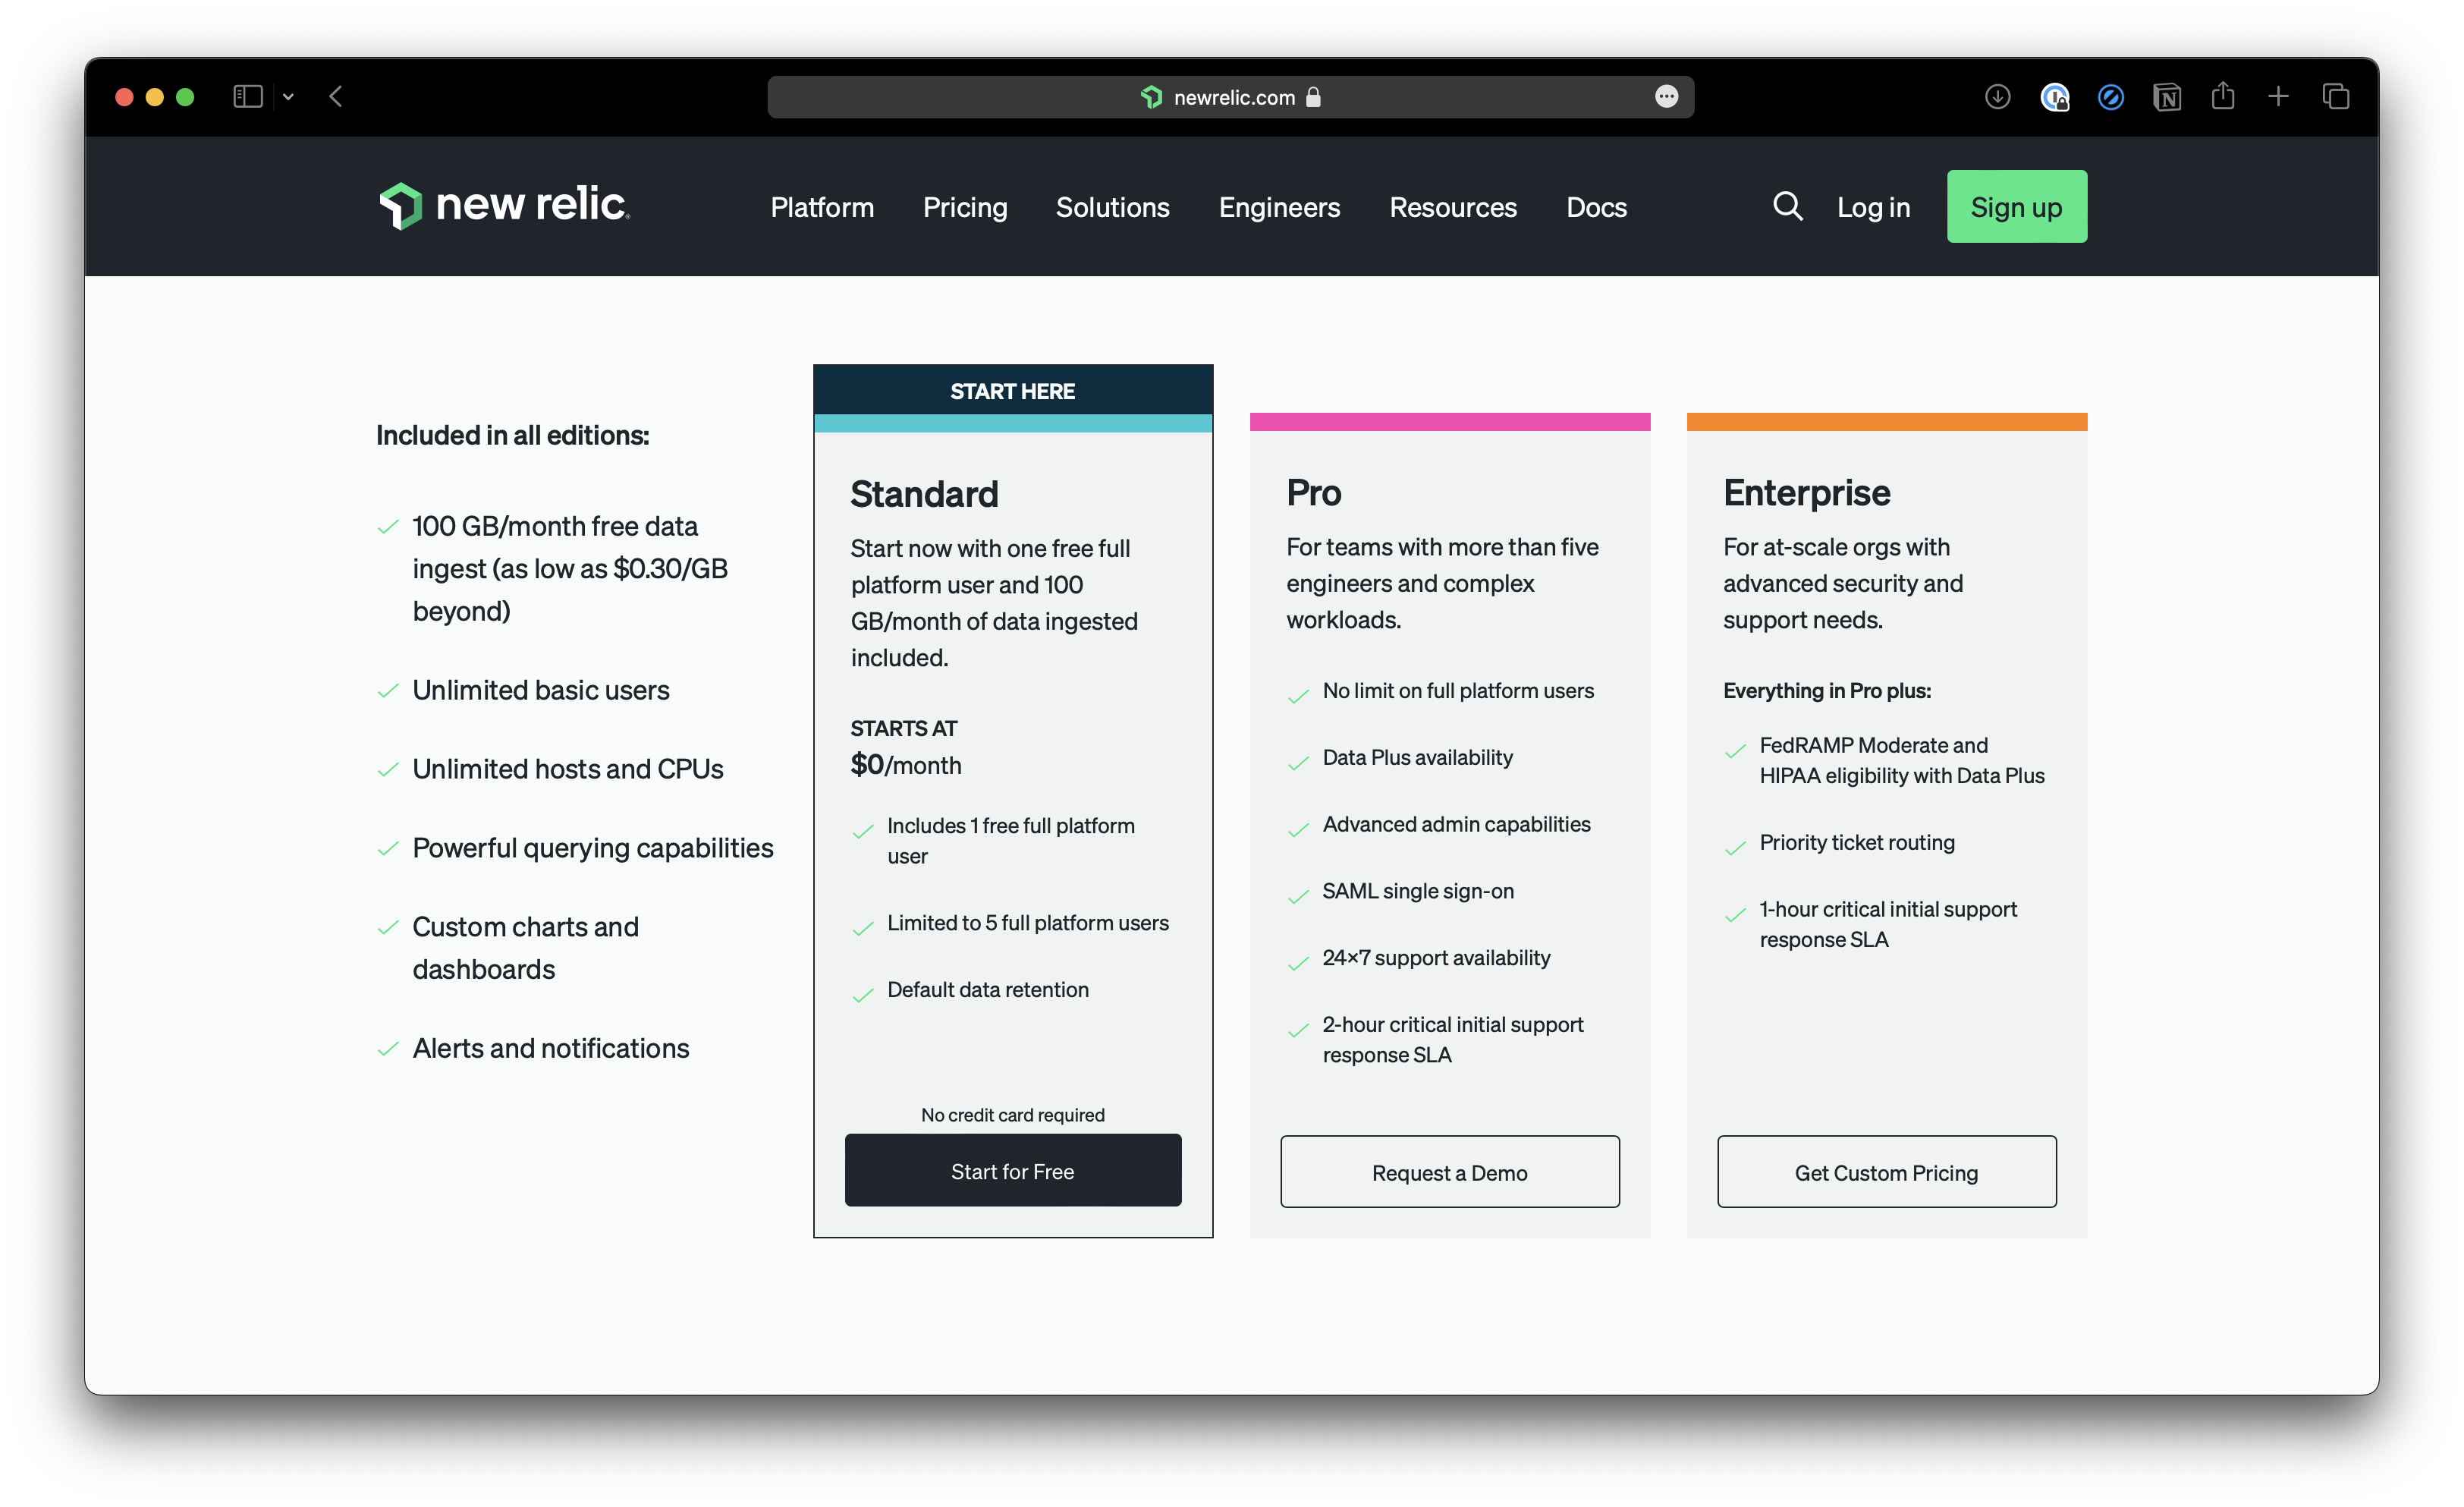
Task: Show the tab overview icon
Action: pyautogui.click(x=2335, y=97)
